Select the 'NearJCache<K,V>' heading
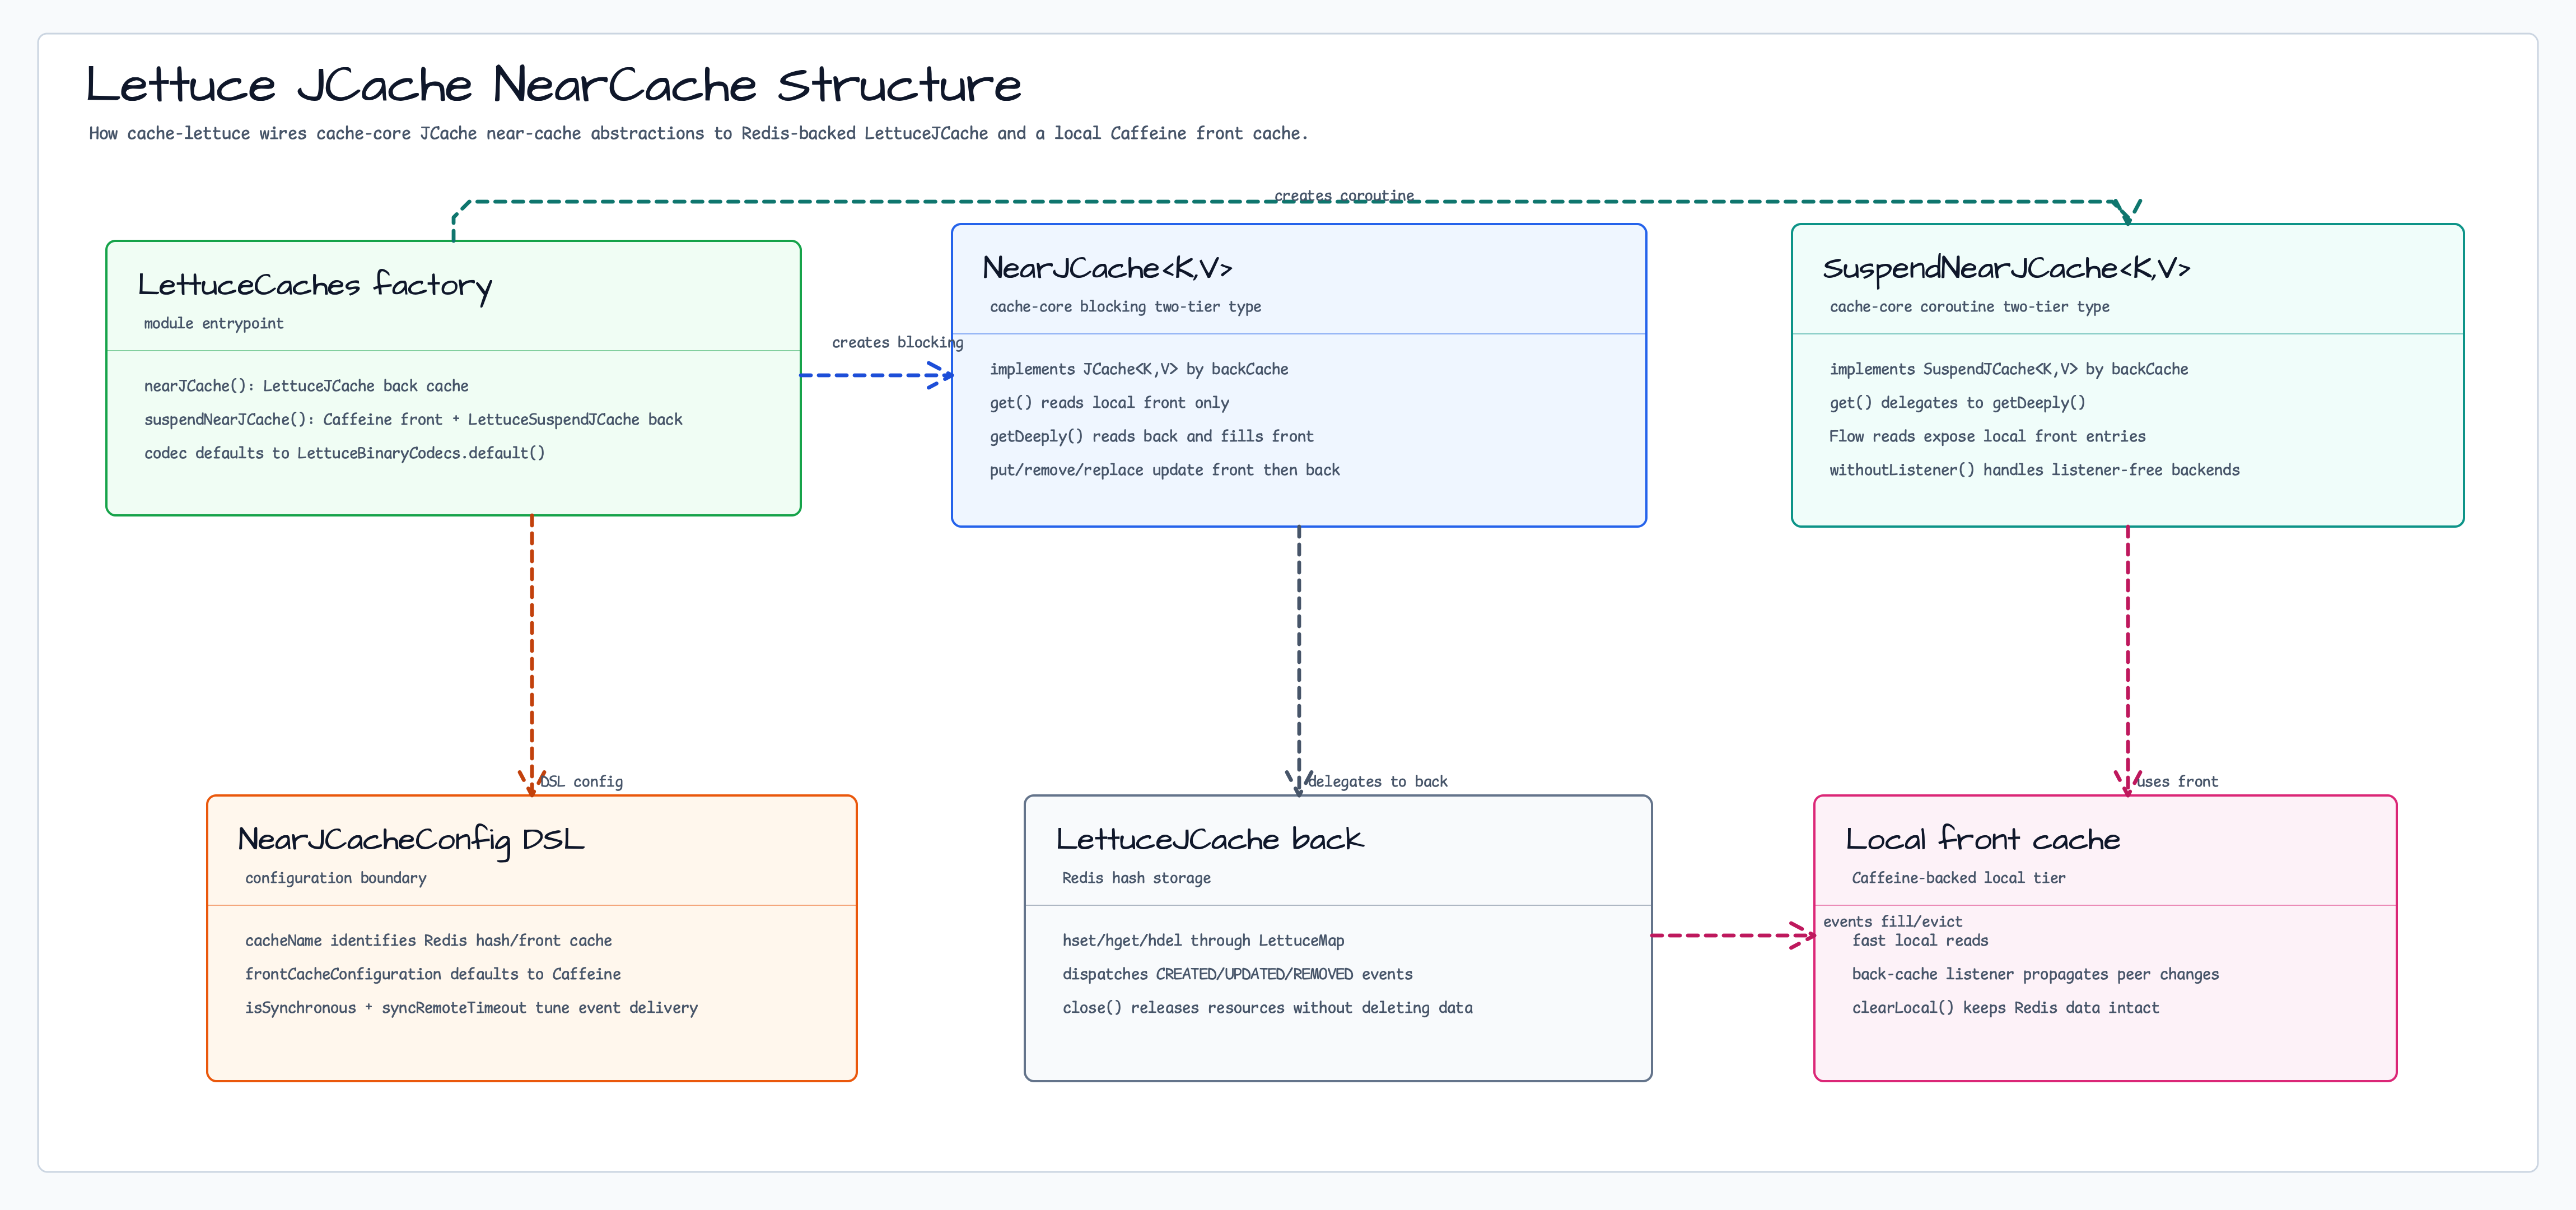 pos(1107,268)
